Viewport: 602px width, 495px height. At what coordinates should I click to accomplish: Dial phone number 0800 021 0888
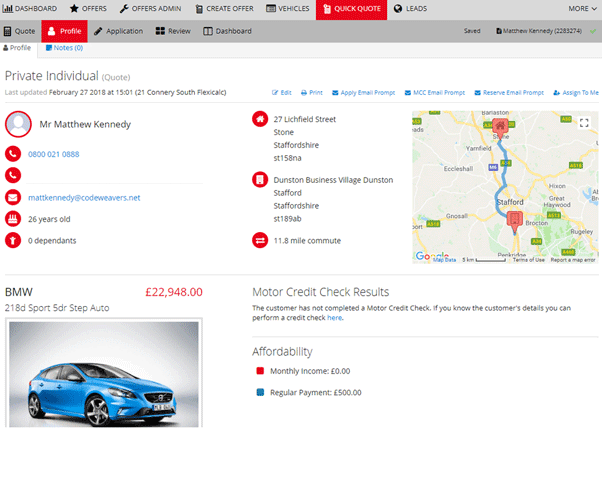click(x=54, y=154)
